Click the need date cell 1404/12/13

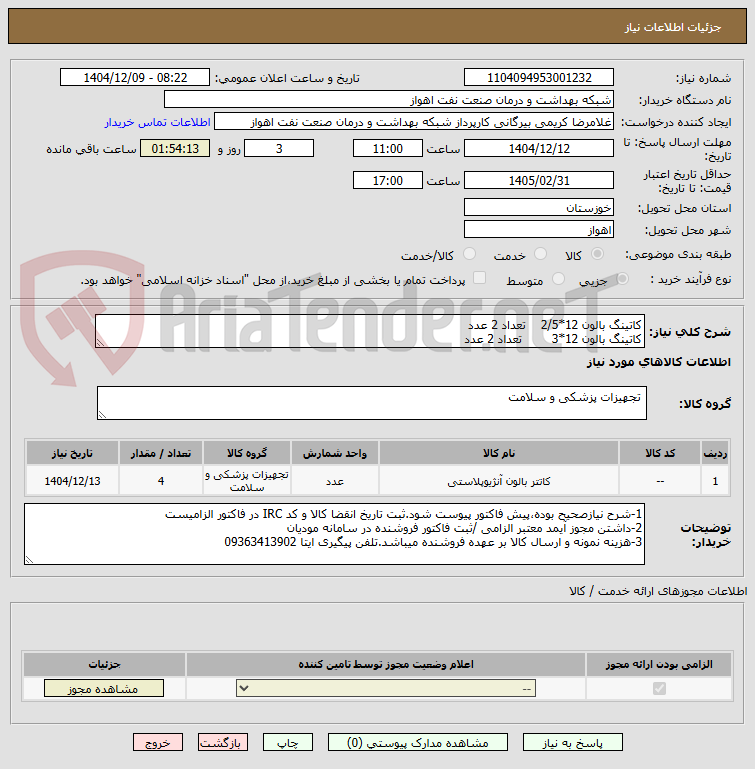72,481
